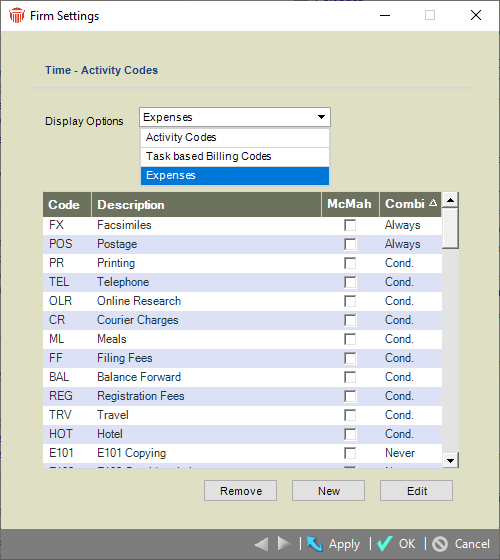The width and height of the screenshot is (500, 560).
Task: Toggle McMah checkbox for Travel row
Action: coord(350,415)
